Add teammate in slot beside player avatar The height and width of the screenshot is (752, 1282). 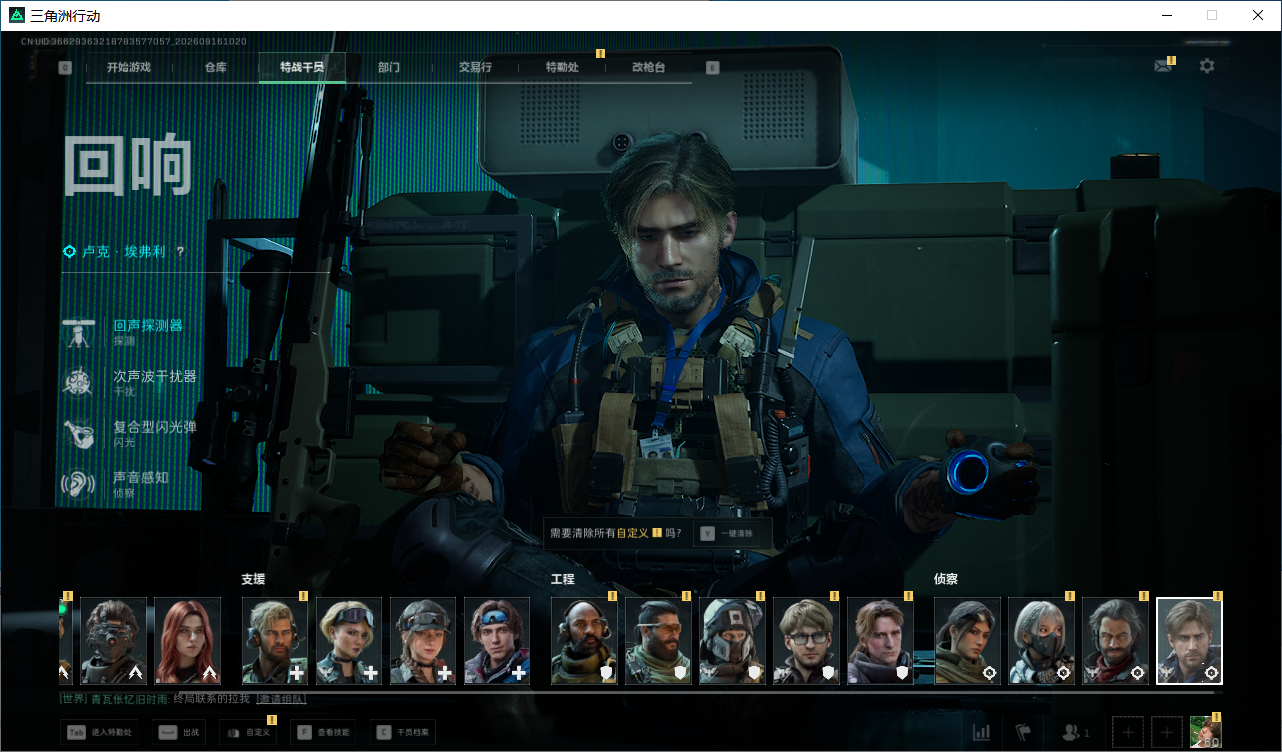[1167, 732]
